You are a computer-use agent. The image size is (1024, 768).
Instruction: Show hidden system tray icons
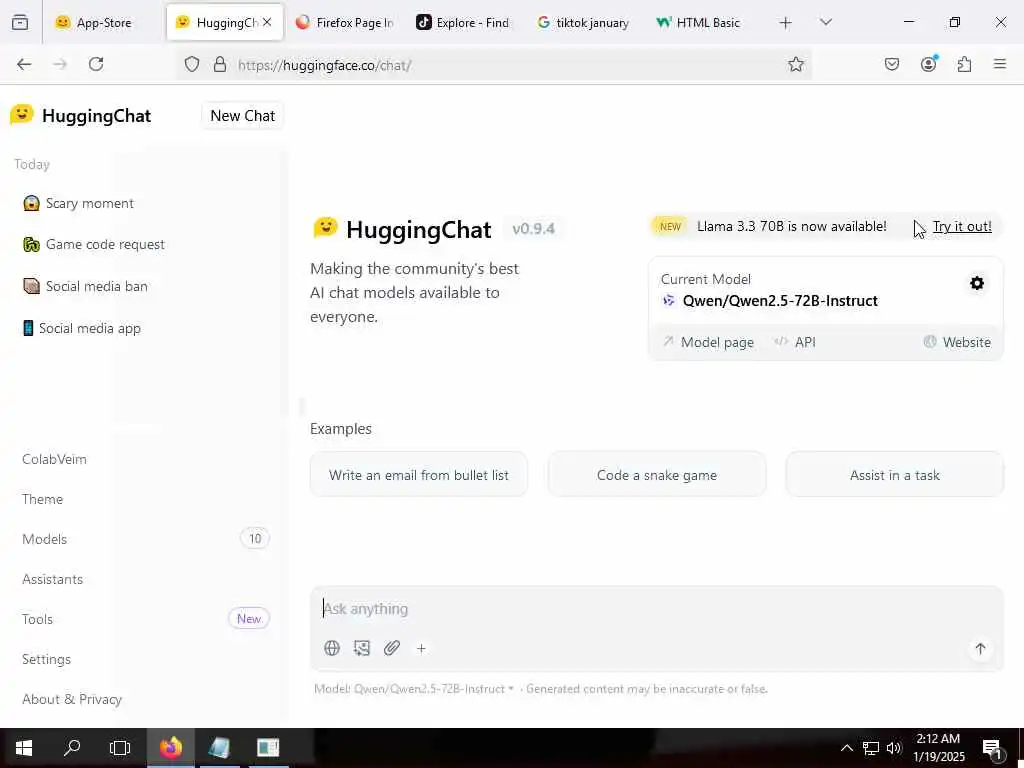click(x=846, y=748)
